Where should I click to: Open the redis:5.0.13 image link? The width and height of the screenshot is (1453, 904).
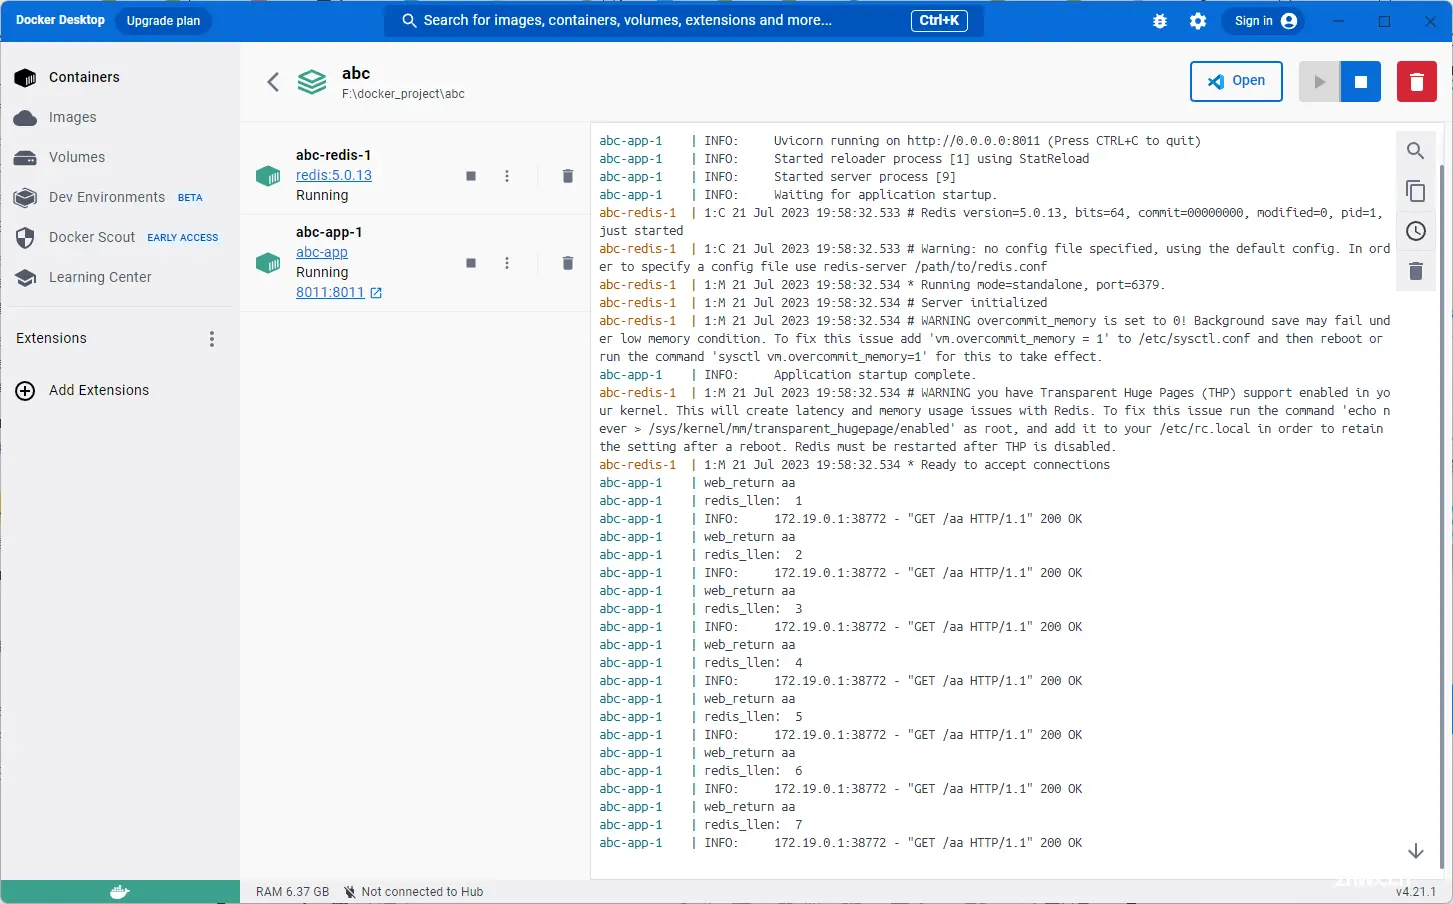click(x=334, y=175)
